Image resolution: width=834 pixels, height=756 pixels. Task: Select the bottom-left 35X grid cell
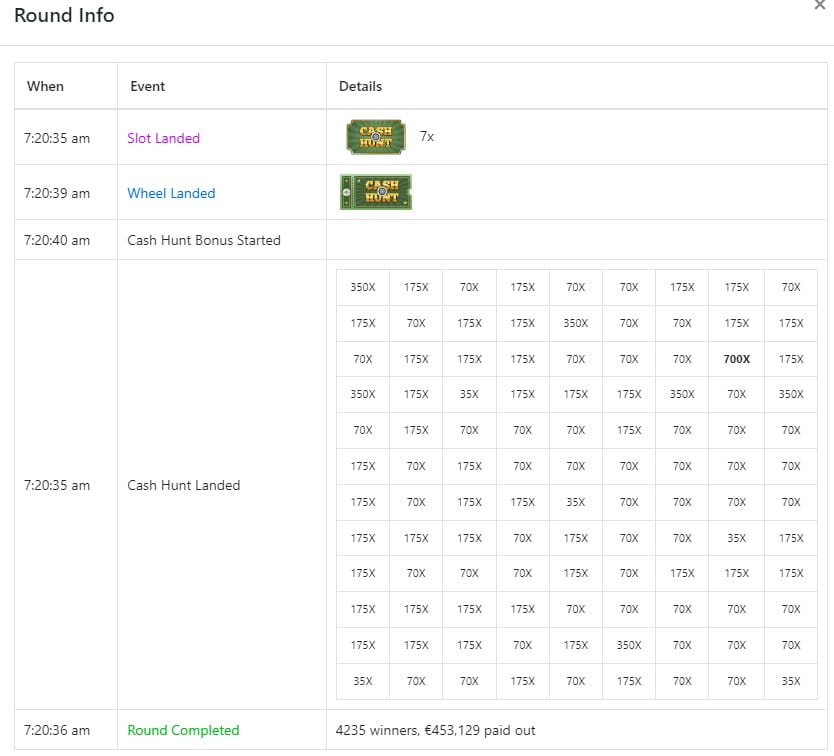pyautogui.click(x=363, y=681)
